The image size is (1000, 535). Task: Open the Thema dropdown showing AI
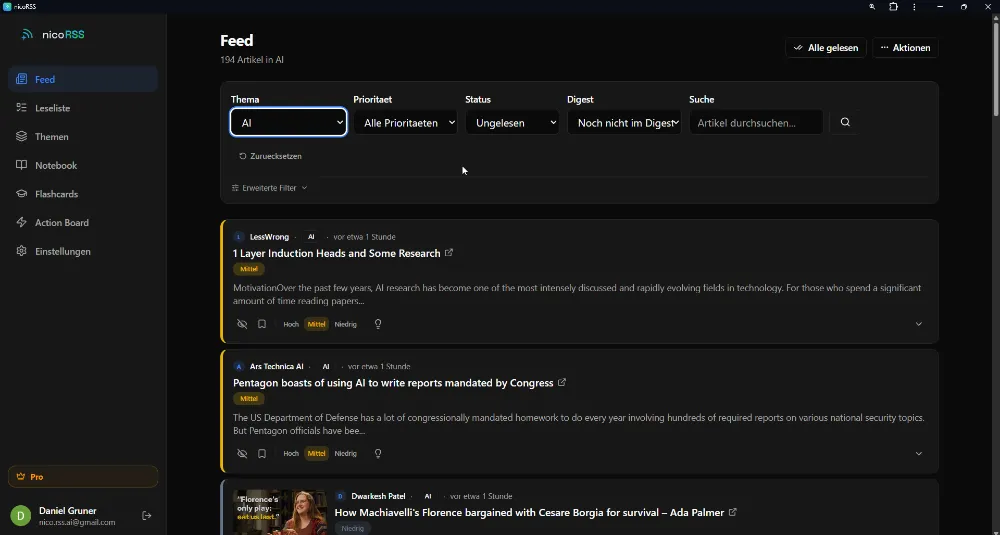(288, 122)
